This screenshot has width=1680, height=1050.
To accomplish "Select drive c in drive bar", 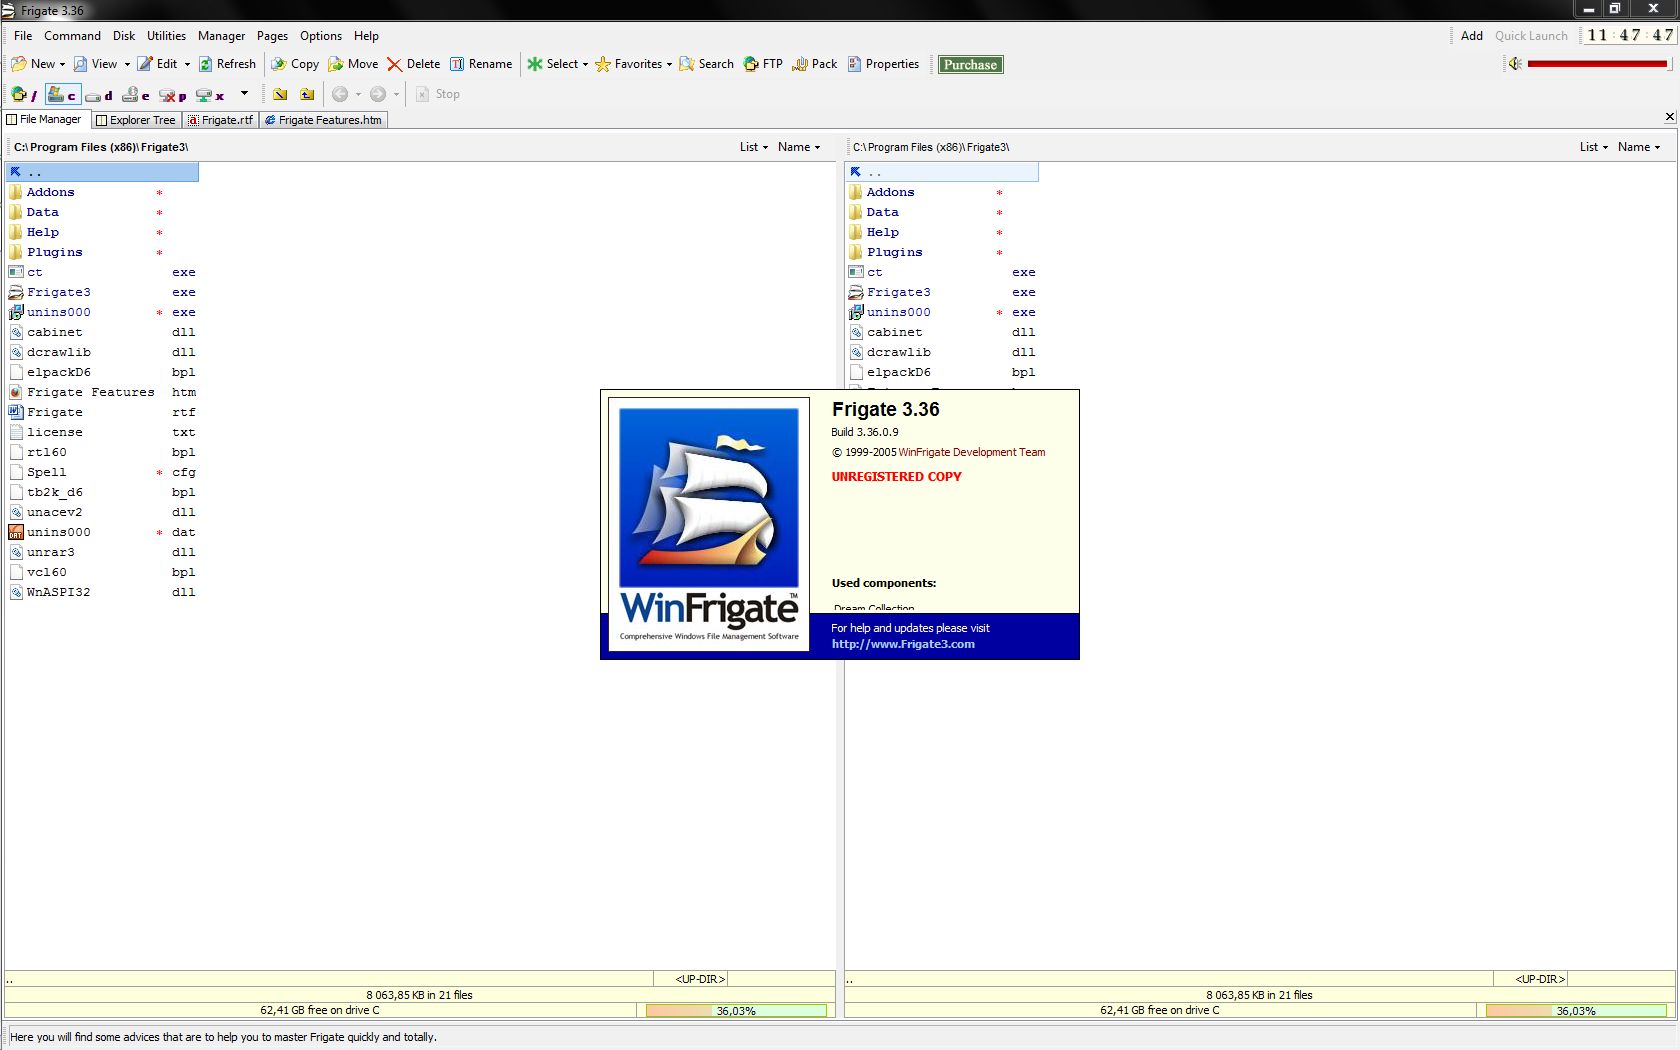I will [x=62, y=95].
